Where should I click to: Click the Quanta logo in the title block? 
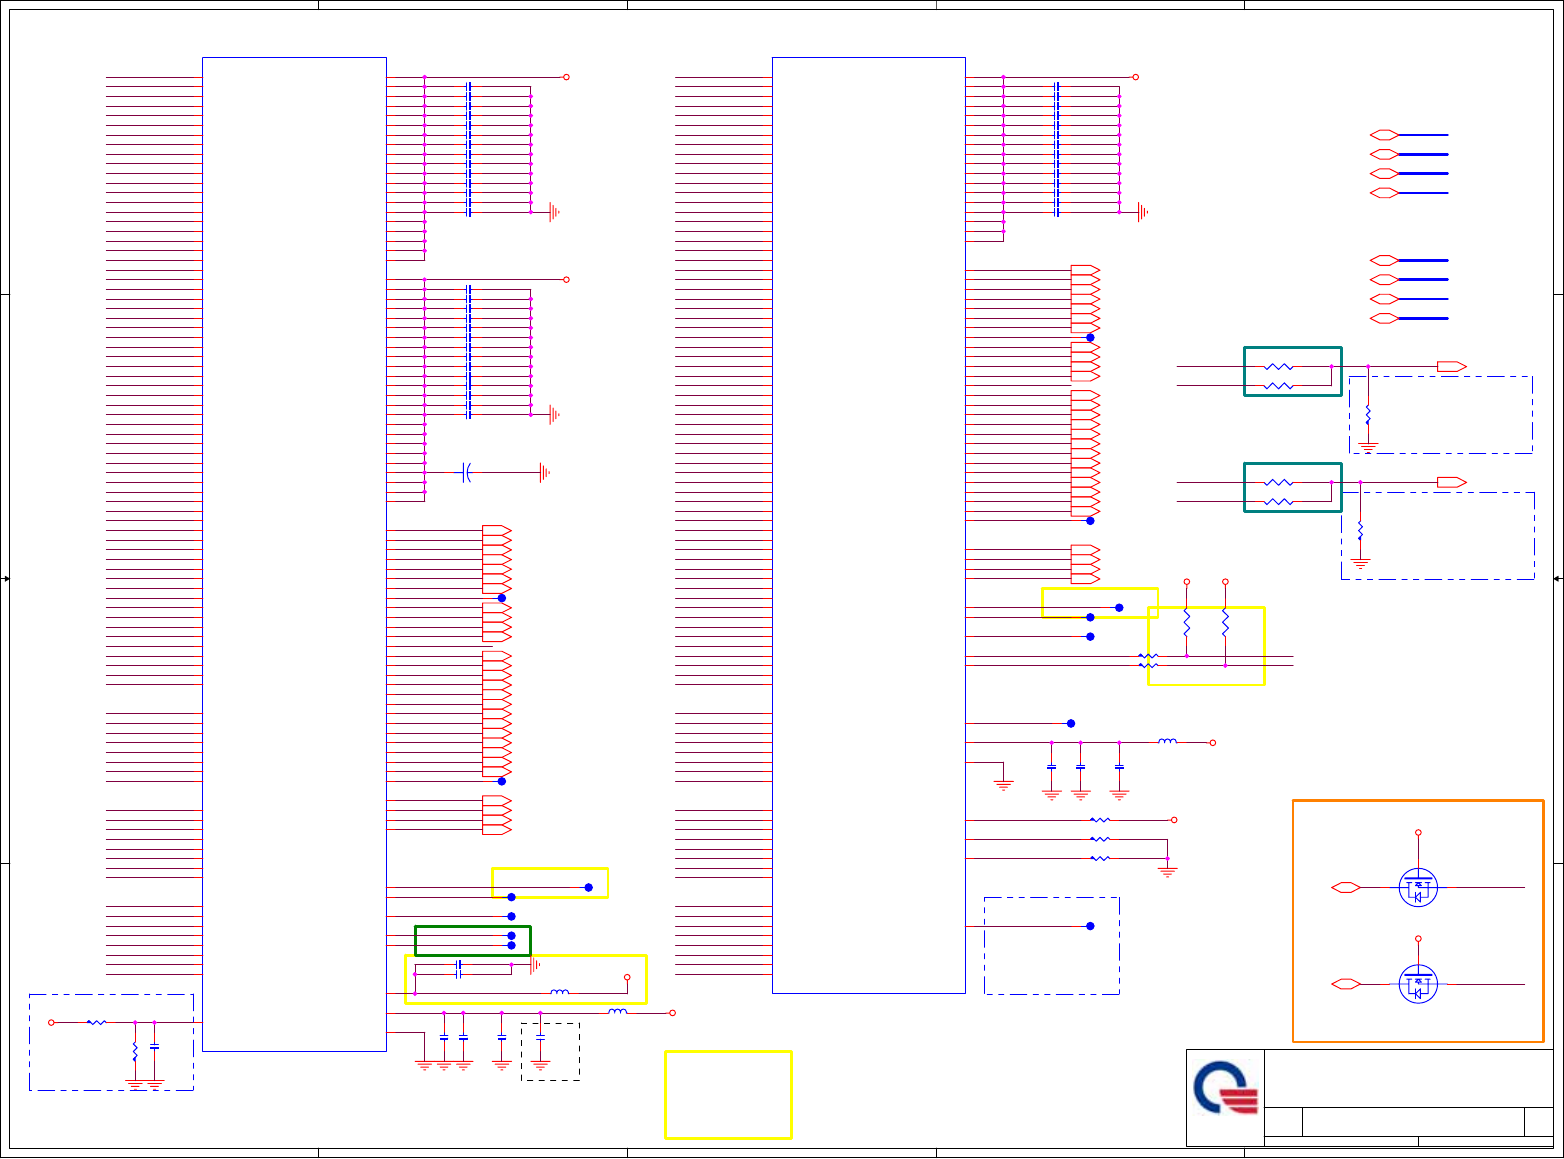[x=1226, y=1088]
